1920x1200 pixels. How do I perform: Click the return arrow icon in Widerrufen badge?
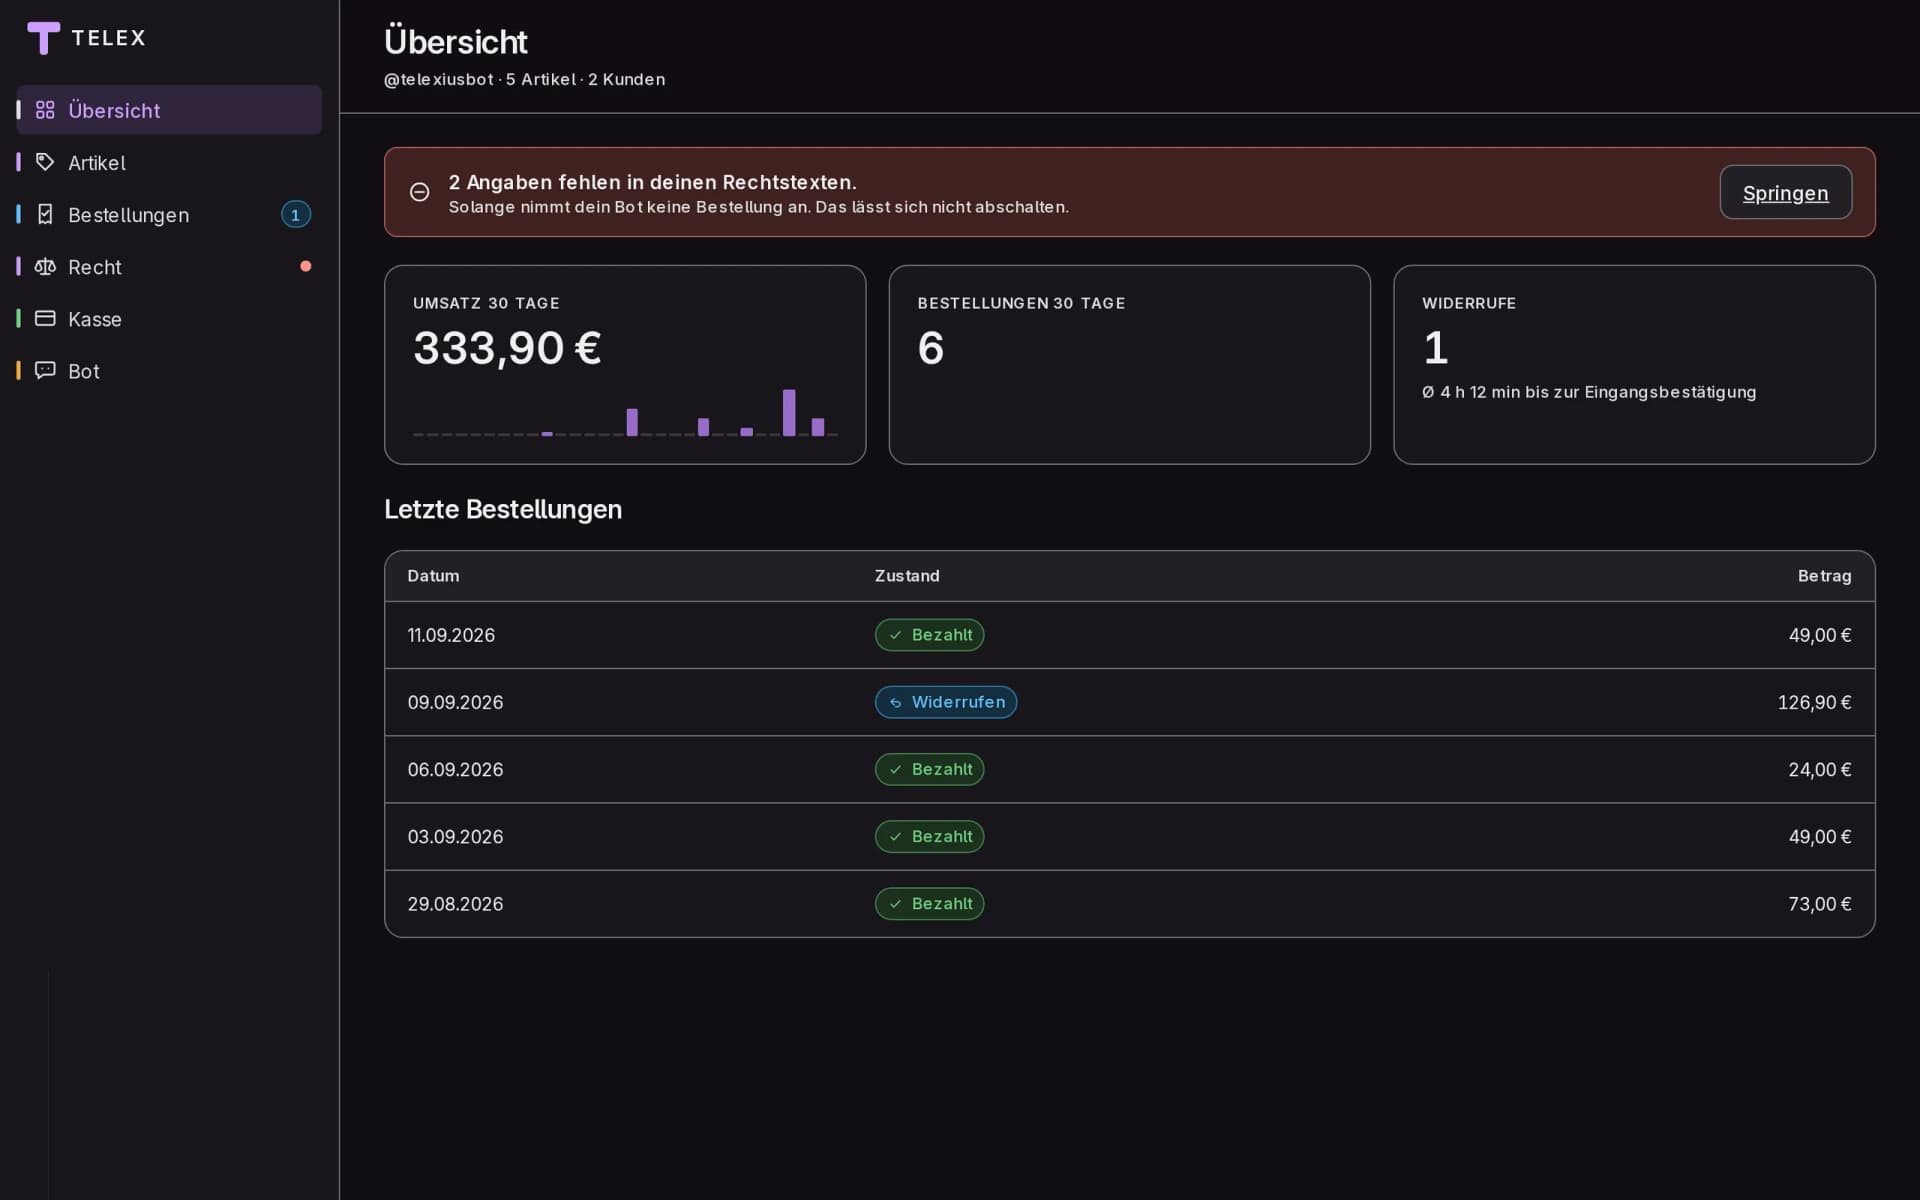click(896, 703)
